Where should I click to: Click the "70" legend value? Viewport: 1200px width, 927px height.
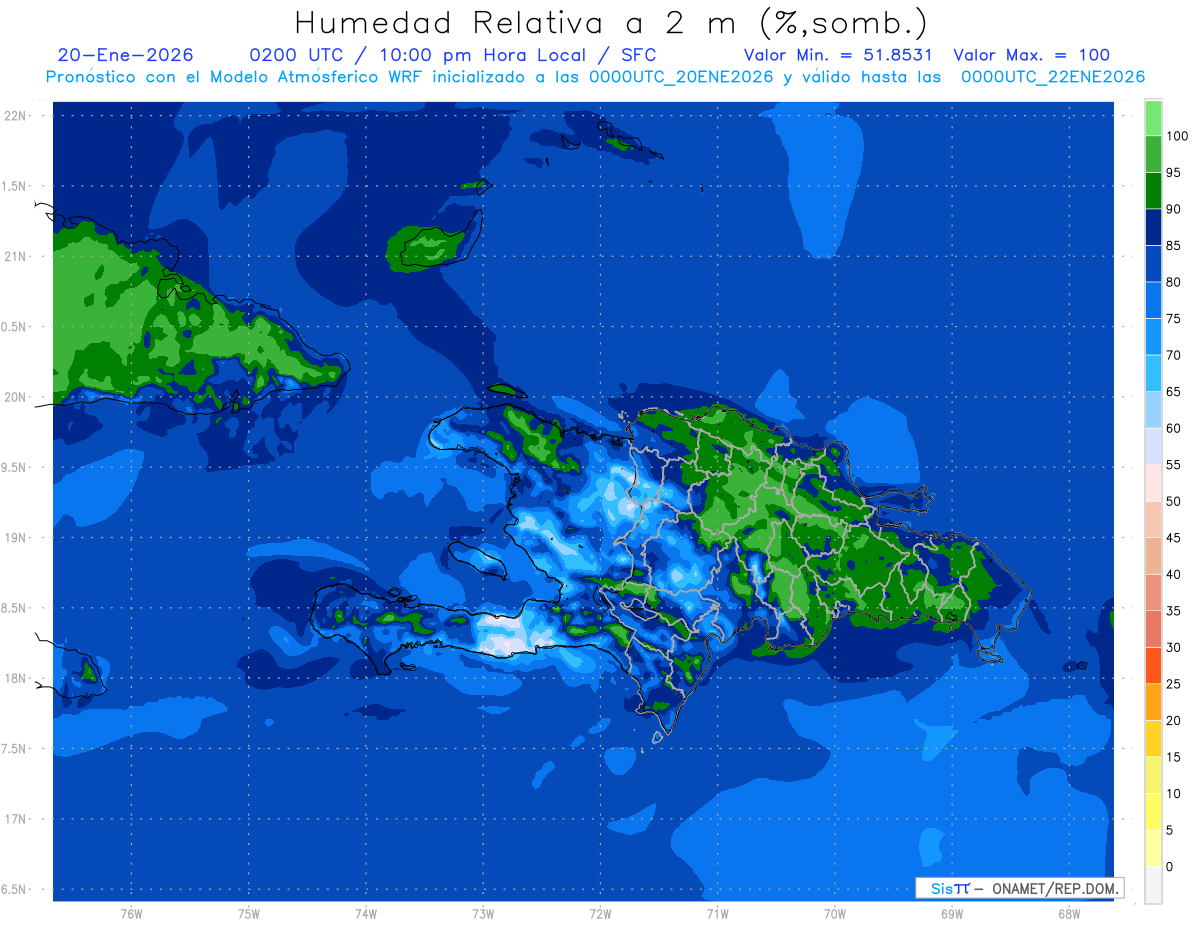click(x=1173, y=355)
